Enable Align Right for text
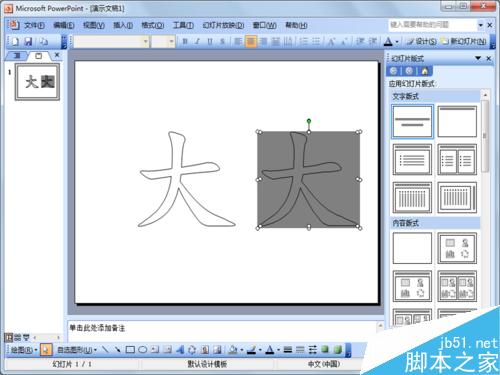 pyautogui.click(x=264, y=42)
